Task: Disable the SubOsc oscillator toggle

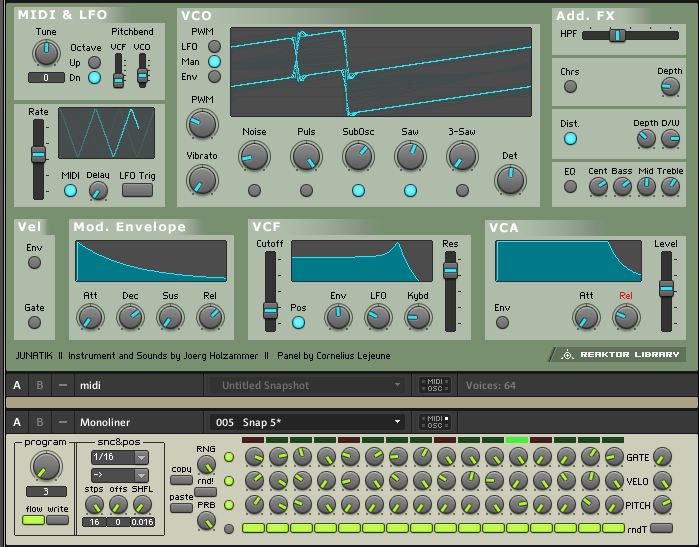Action: click(358, 191)
